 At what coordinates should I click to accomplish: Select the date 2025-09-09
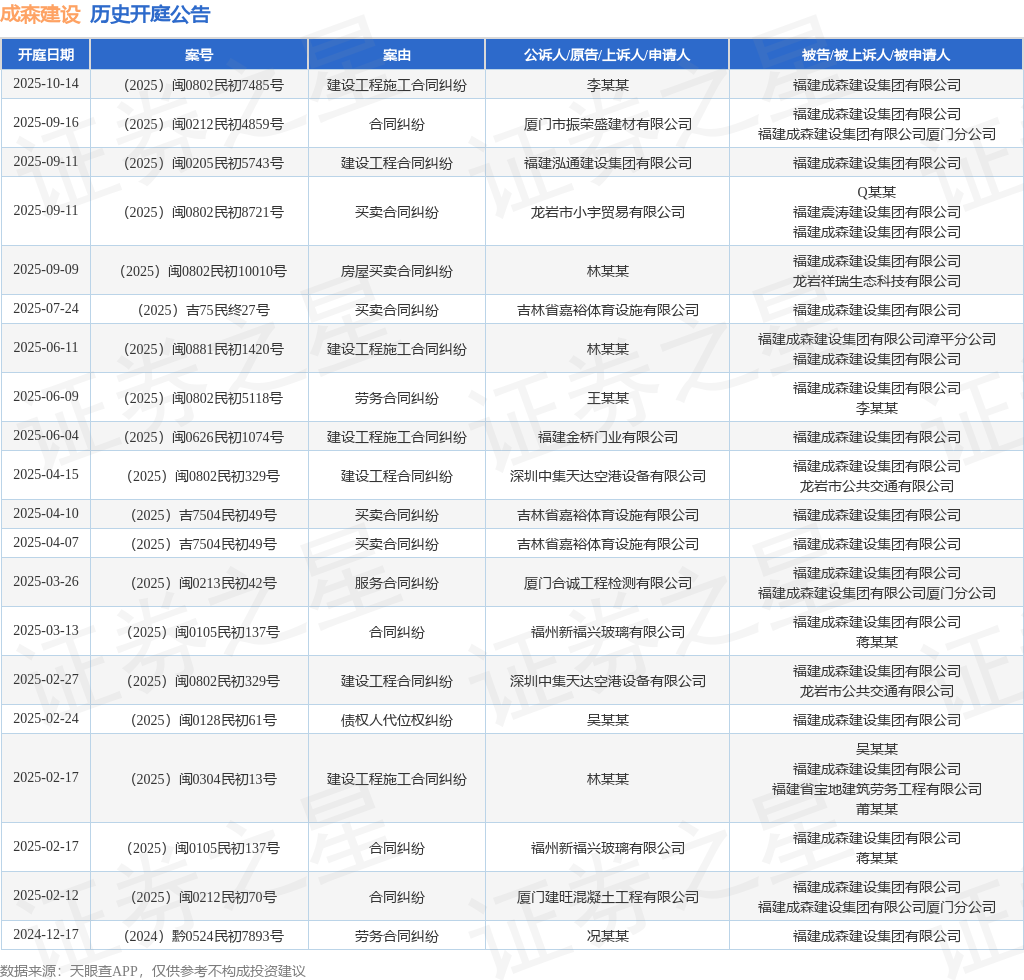click(46, 270)
